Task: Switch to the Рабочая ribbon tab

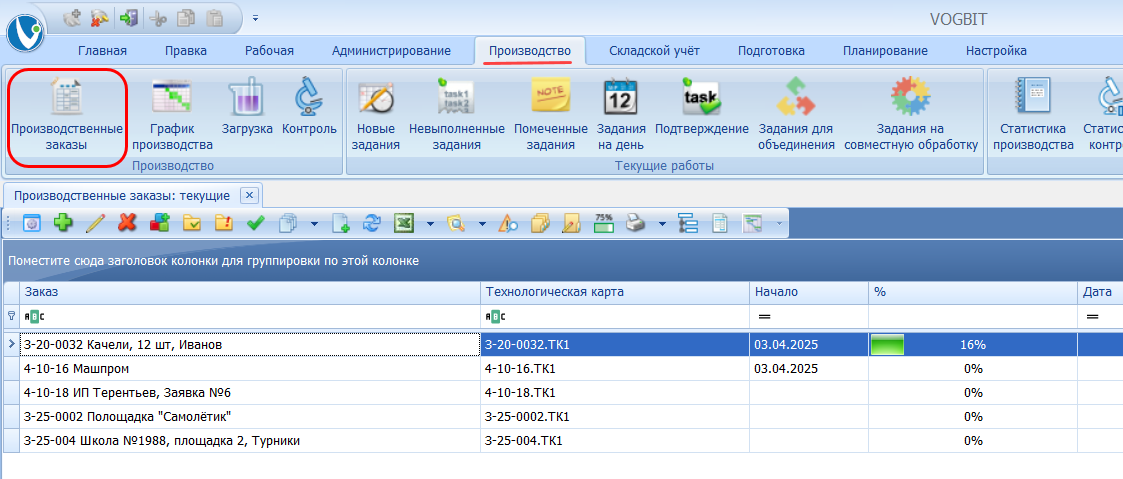Action: [269, 51]
